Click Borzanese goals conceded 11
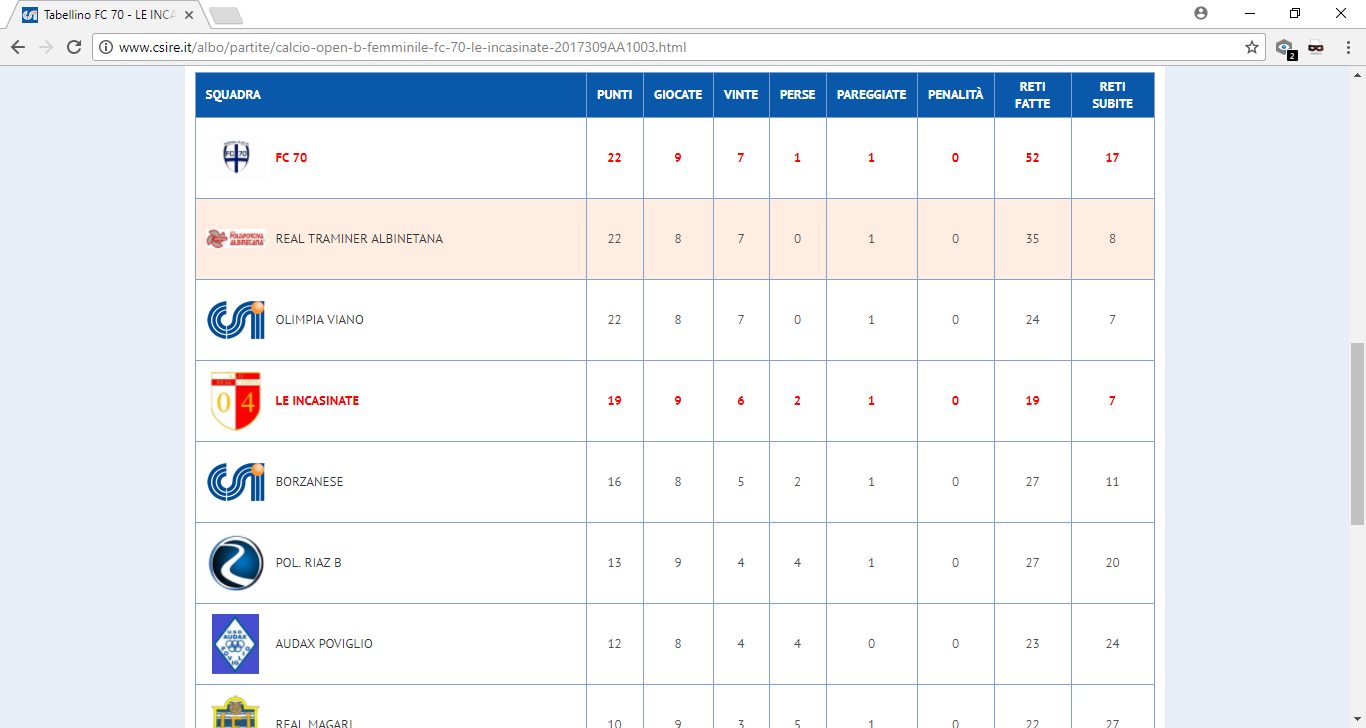The width and height of the screenshot is (1366, 728). tap(1112, 482)
